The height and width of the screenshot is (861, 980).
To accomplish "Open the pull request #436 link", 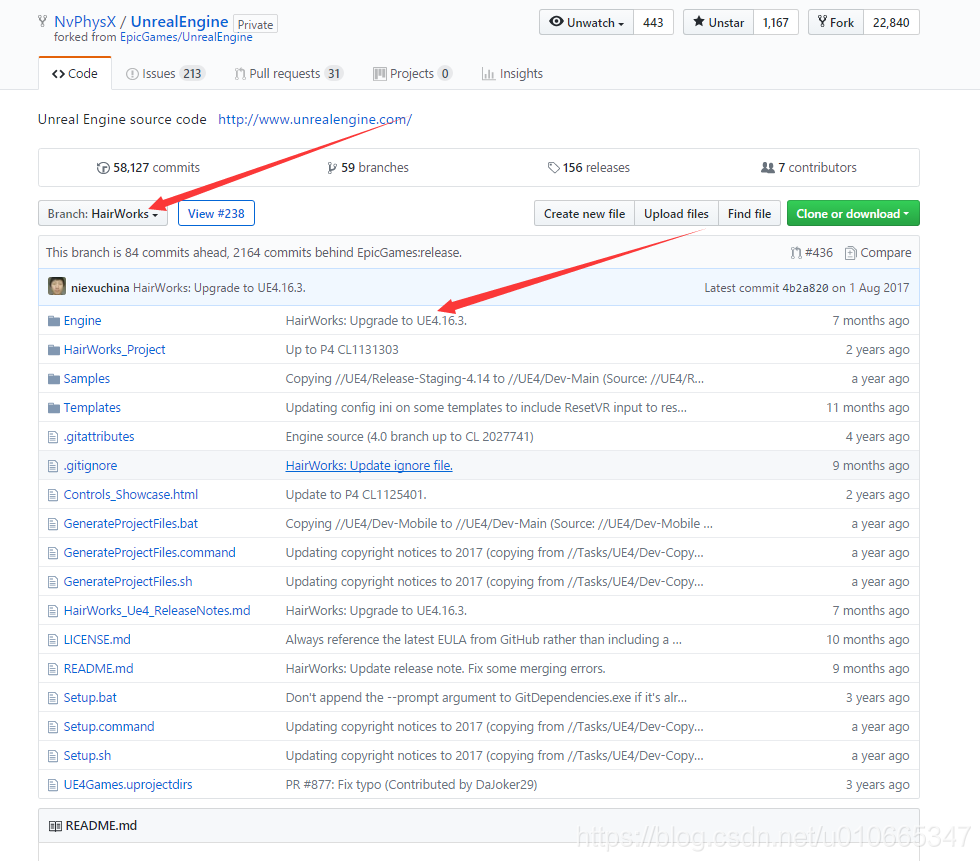I will [812, 253].
